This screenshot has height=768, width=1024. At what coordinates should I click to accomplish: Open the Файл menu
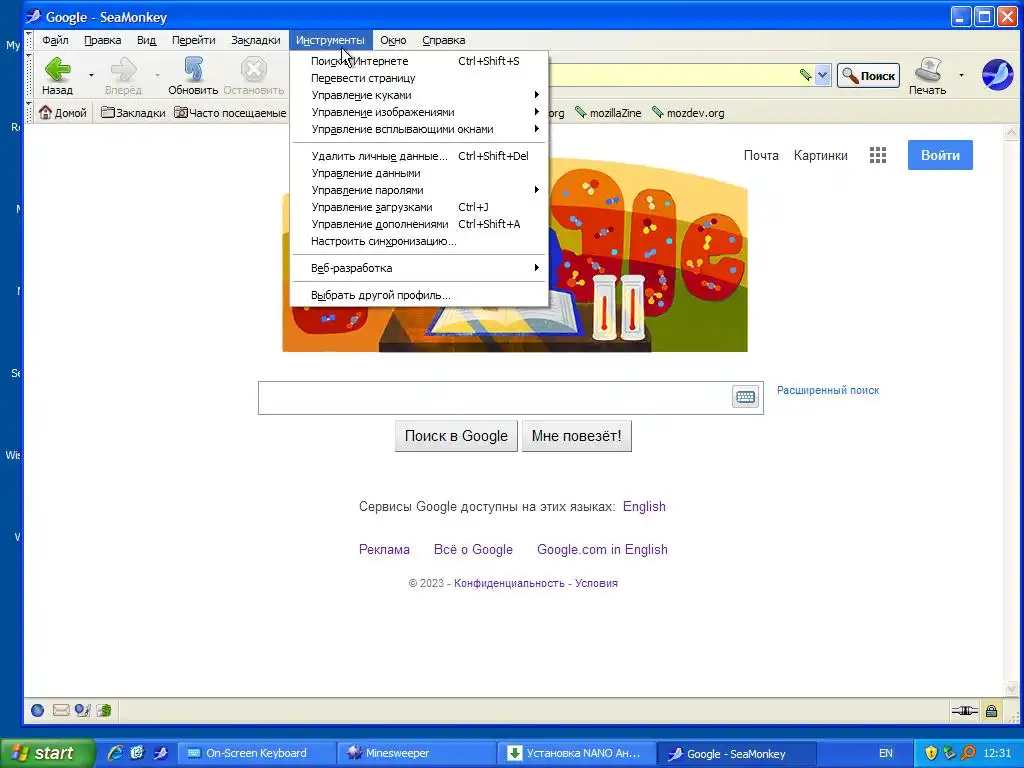[55, 40]
